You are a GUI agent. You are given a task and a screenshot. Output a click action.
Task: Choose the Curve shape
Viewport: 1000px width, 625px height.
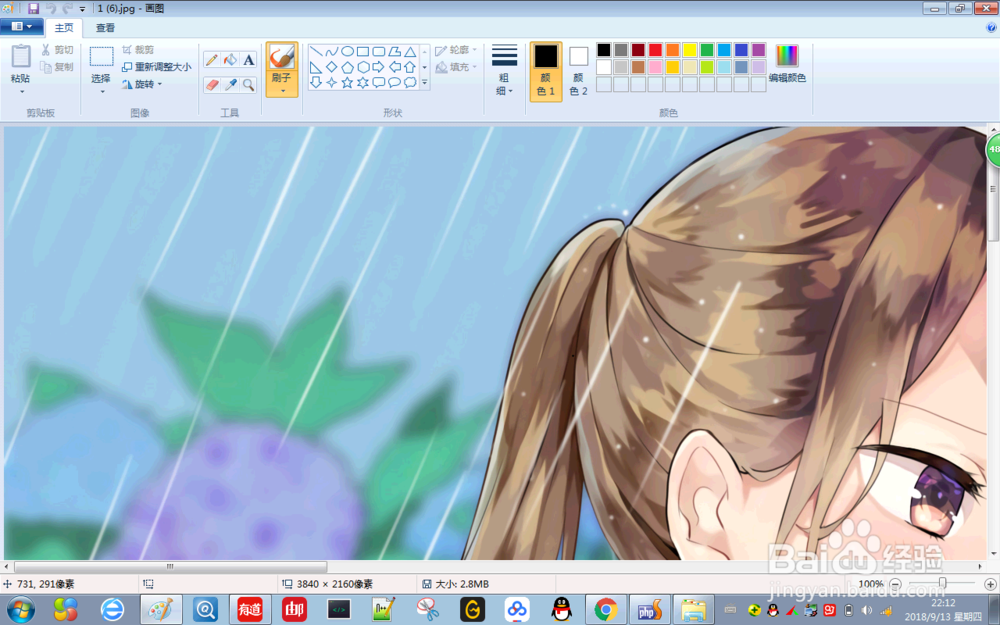pyautogui.click(x=332, y=52)
